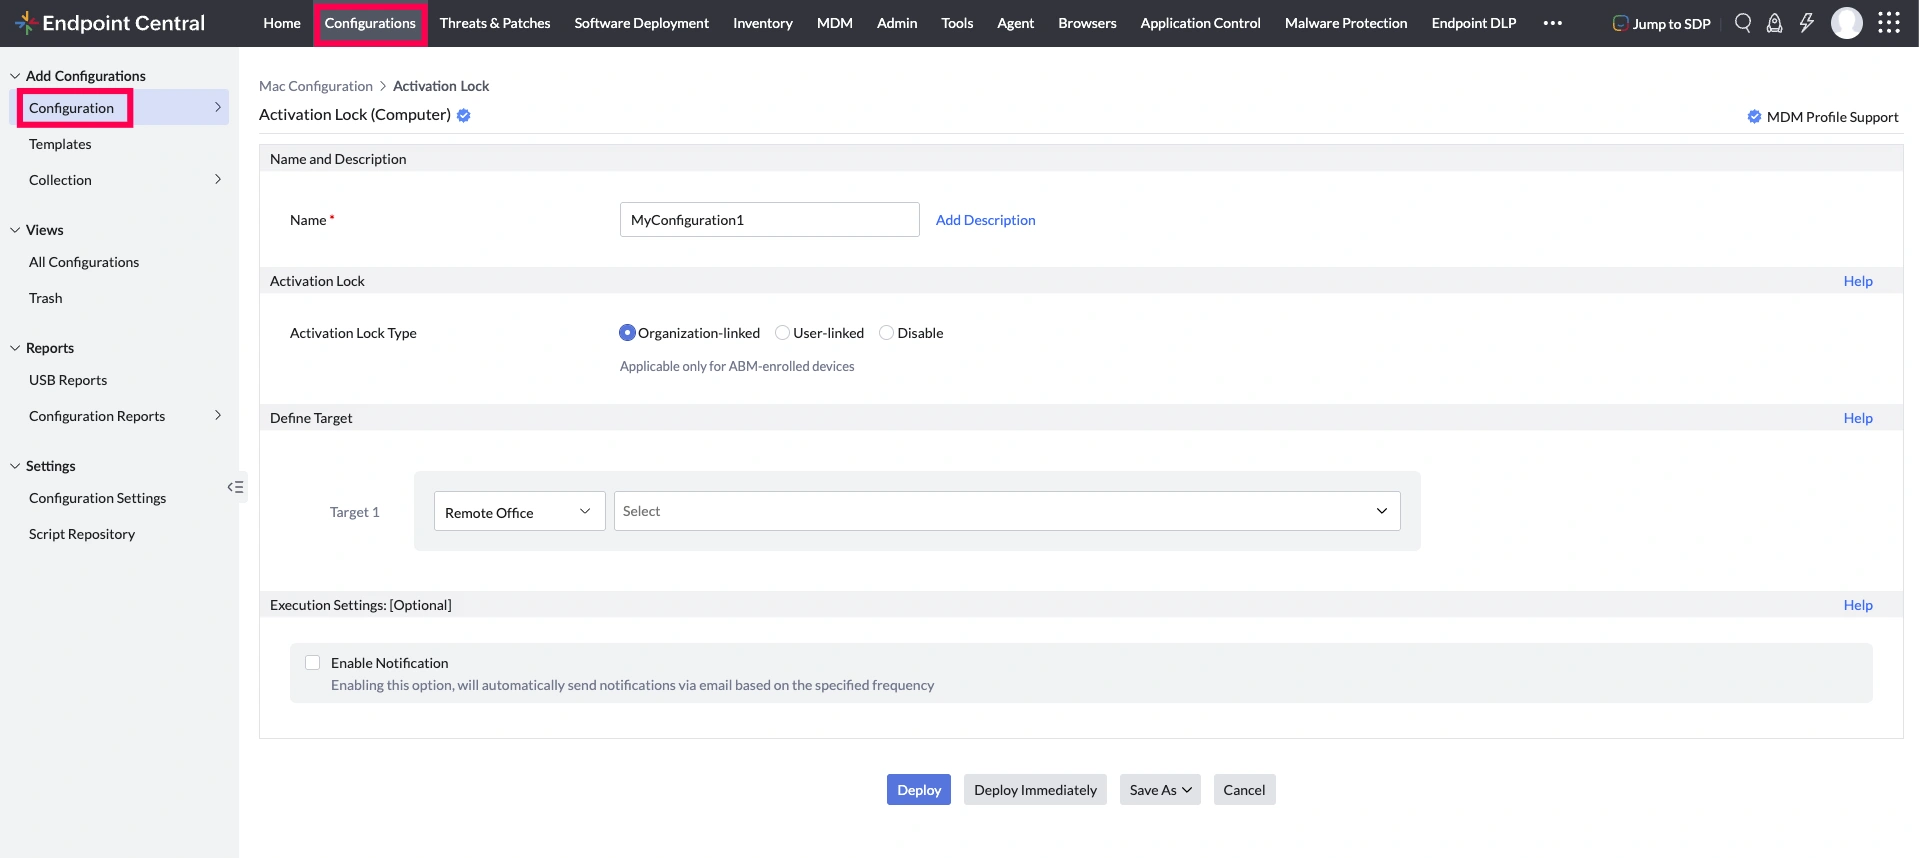Open the target Select dropdown
This screenshot has width=1919, height=858.
(1007, 511)
